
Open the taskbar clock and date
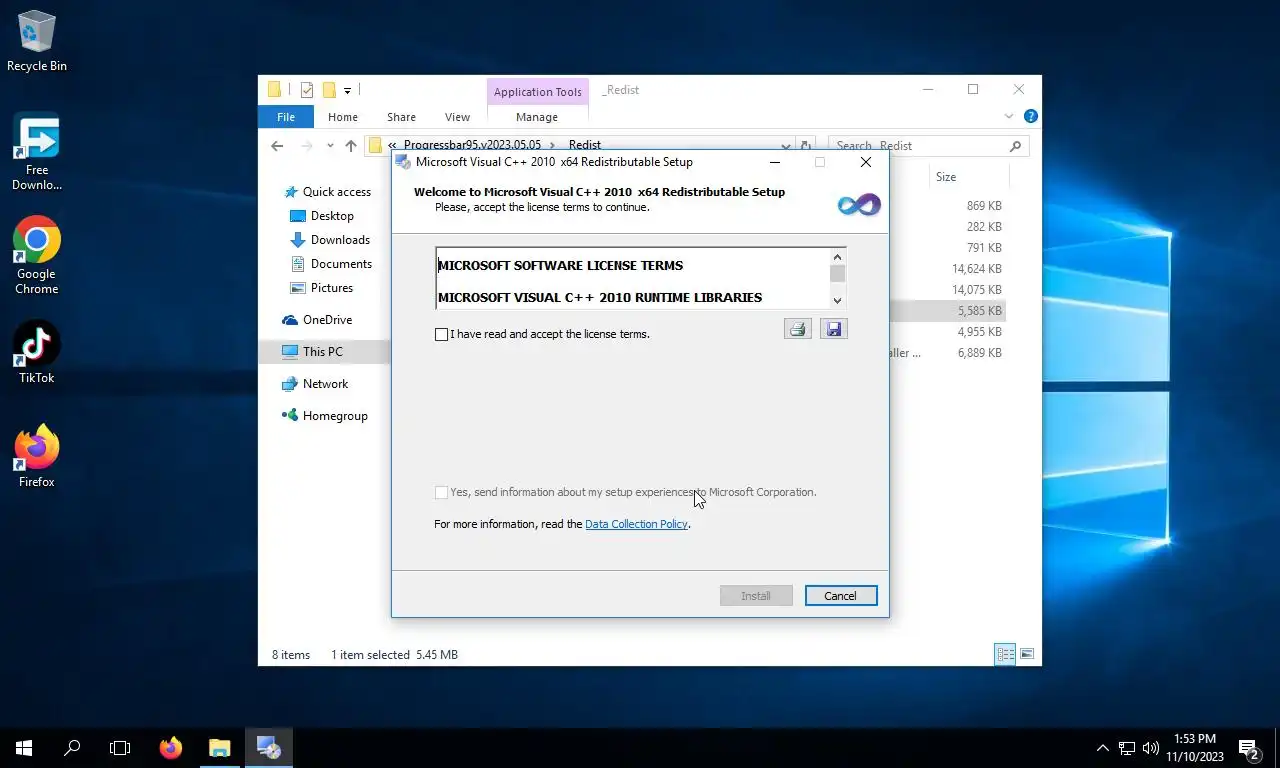pyautogui.click(x=1195, y=748)
